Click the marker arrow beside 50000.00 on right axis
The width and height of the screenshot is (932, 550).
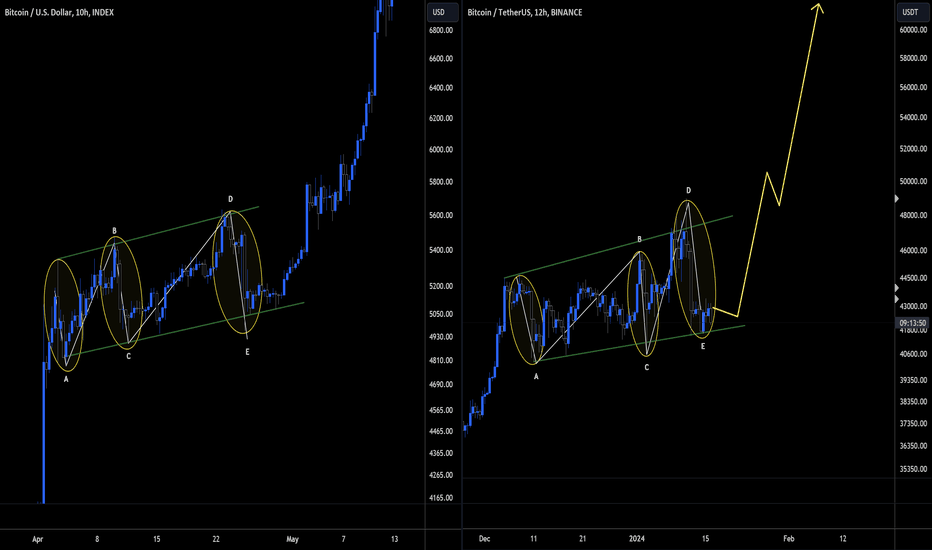pyautogui.click(x=897, y=199)
